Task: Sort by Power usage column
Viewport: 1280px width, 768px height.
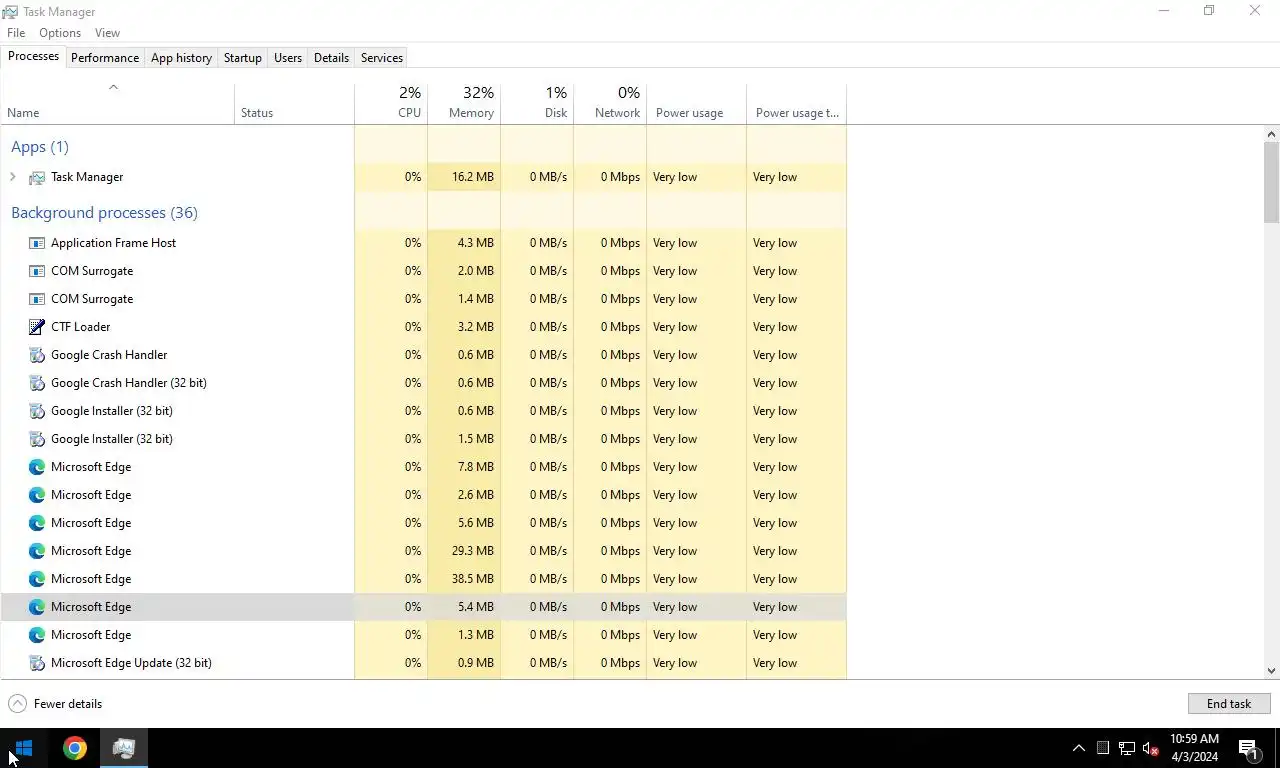Action: [696, 103]
